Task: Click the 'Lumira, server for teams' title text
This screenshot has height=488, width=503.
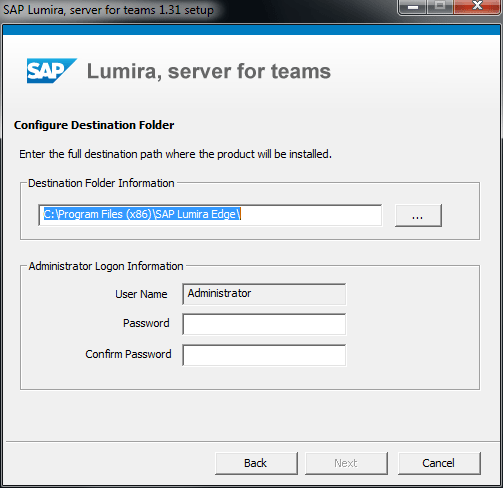Action: [x=209, y=71]
